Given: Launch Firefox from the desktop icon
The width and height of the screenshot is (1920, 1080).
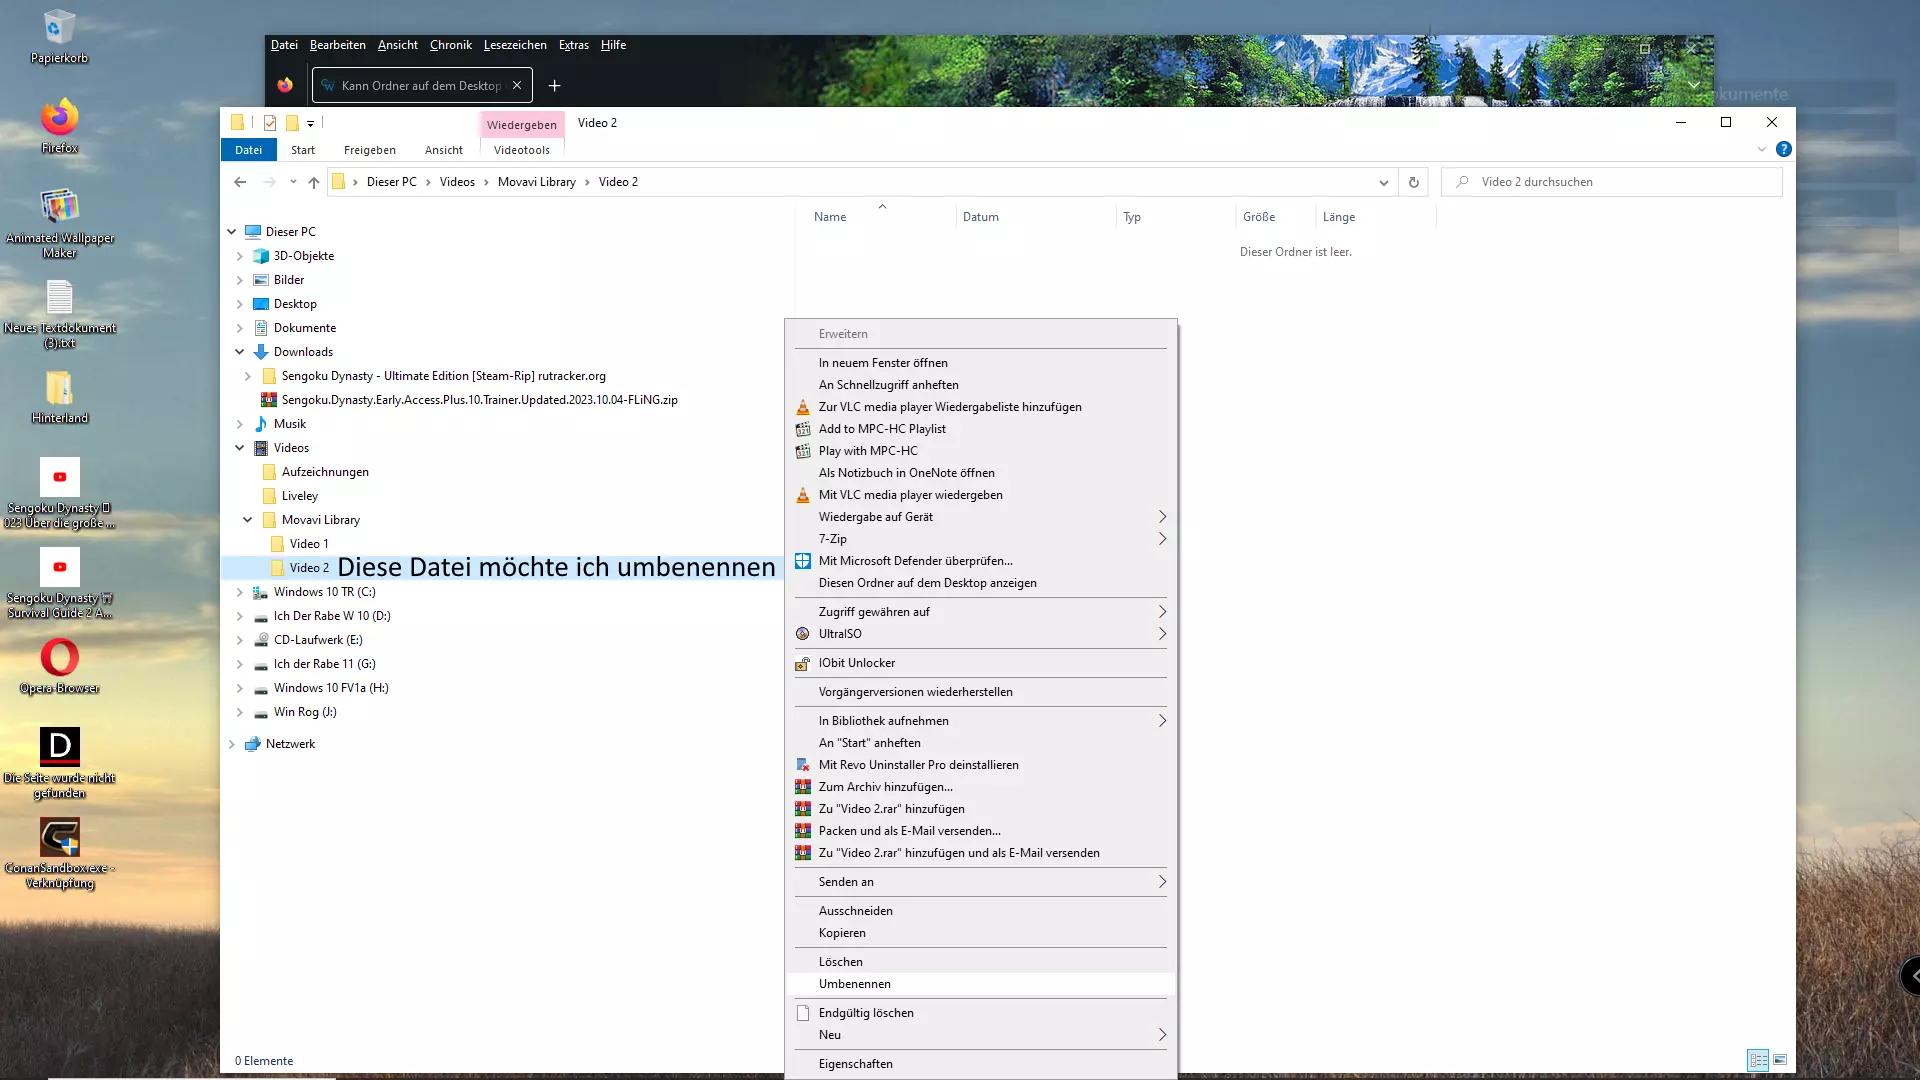Looking at the screenshot, I should pos(59,126).
